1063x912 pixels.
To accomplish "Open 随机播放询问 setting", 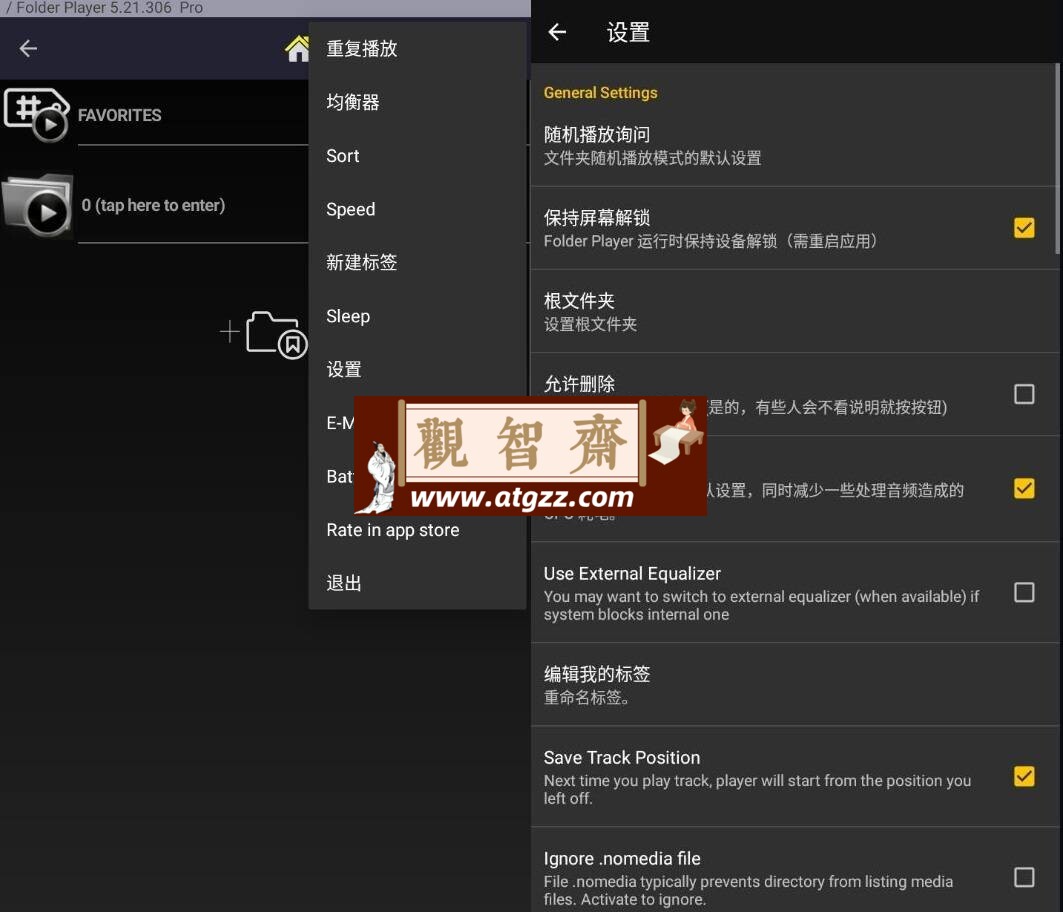I will 795,146.
